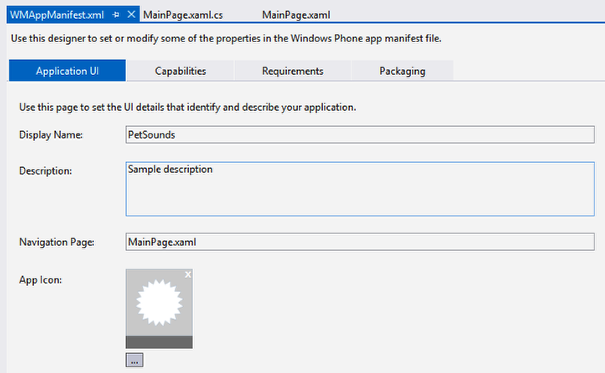Open the Application UI tab
The width and height of the screenshot is (605, 373).
coord(67,71)
